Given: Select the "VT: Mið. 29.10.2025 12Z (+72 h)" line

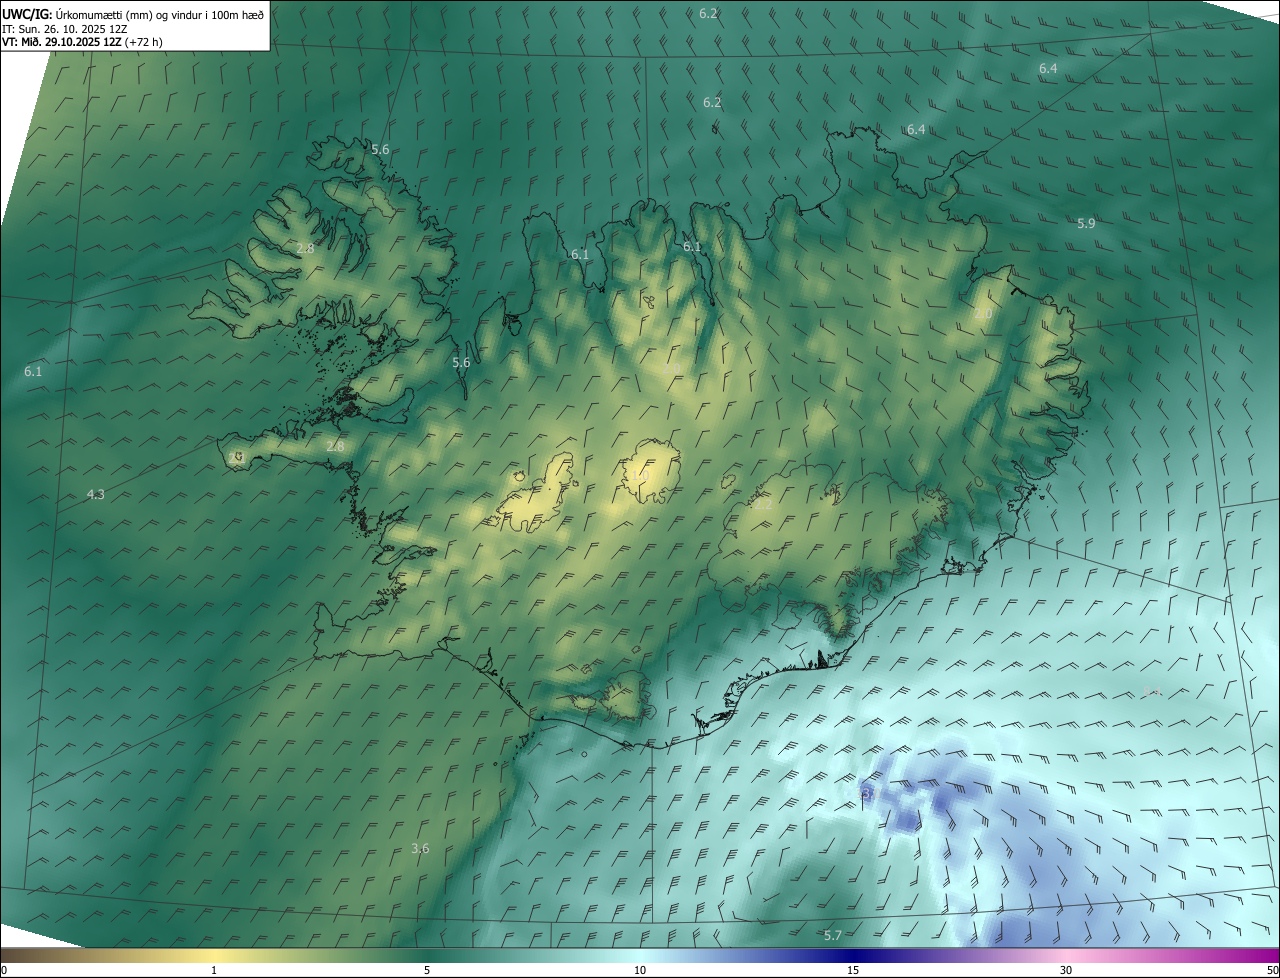Looking at the screenshot, I should (x=82, y=42).
